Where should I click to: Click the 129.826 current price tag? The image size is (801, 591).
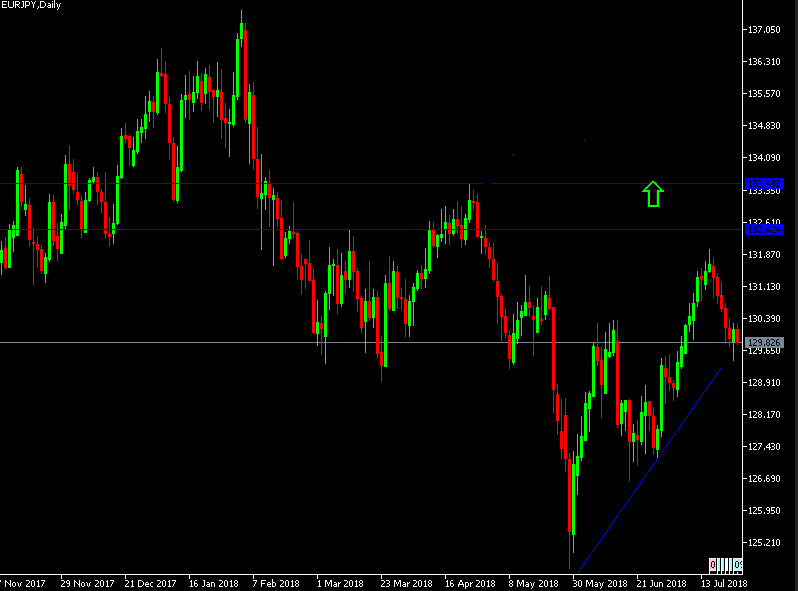pos(762,342)
